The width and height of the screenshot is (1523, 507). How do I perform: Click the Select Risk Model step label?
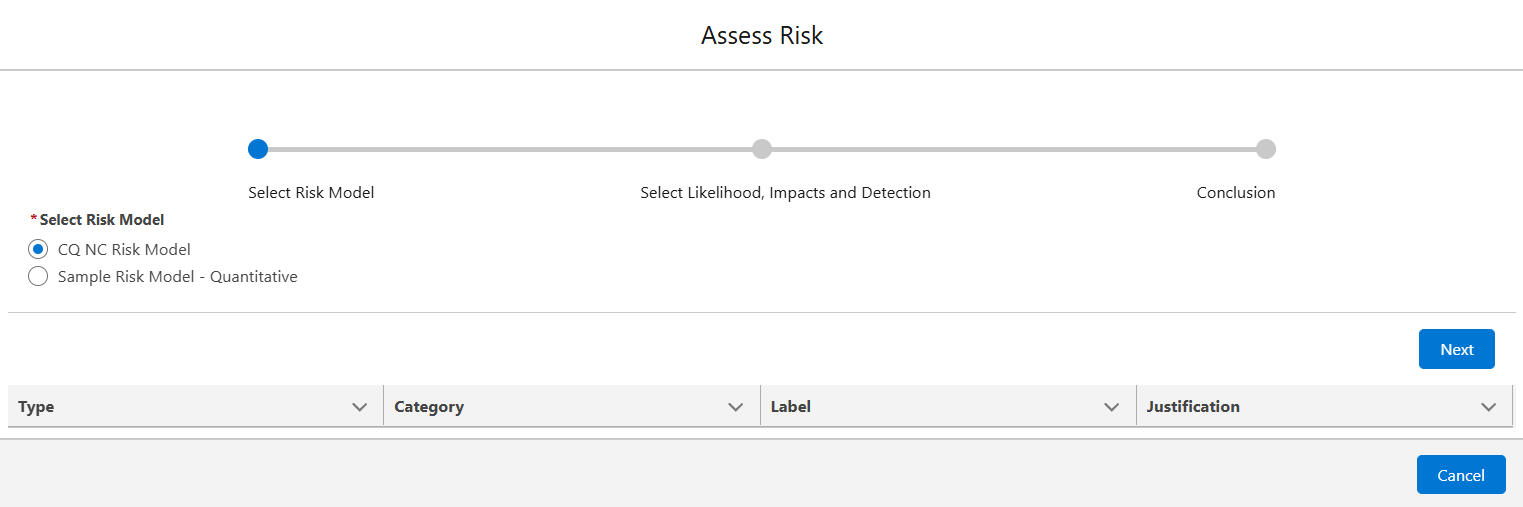click(311, 193)
